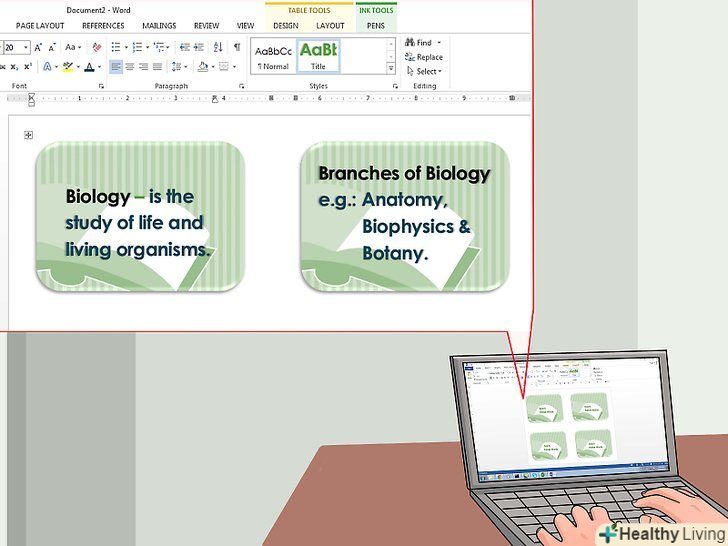The height and width of the screenshot is (546, 728).
Task: Click the Borders icon
Action: click(224, 67)
